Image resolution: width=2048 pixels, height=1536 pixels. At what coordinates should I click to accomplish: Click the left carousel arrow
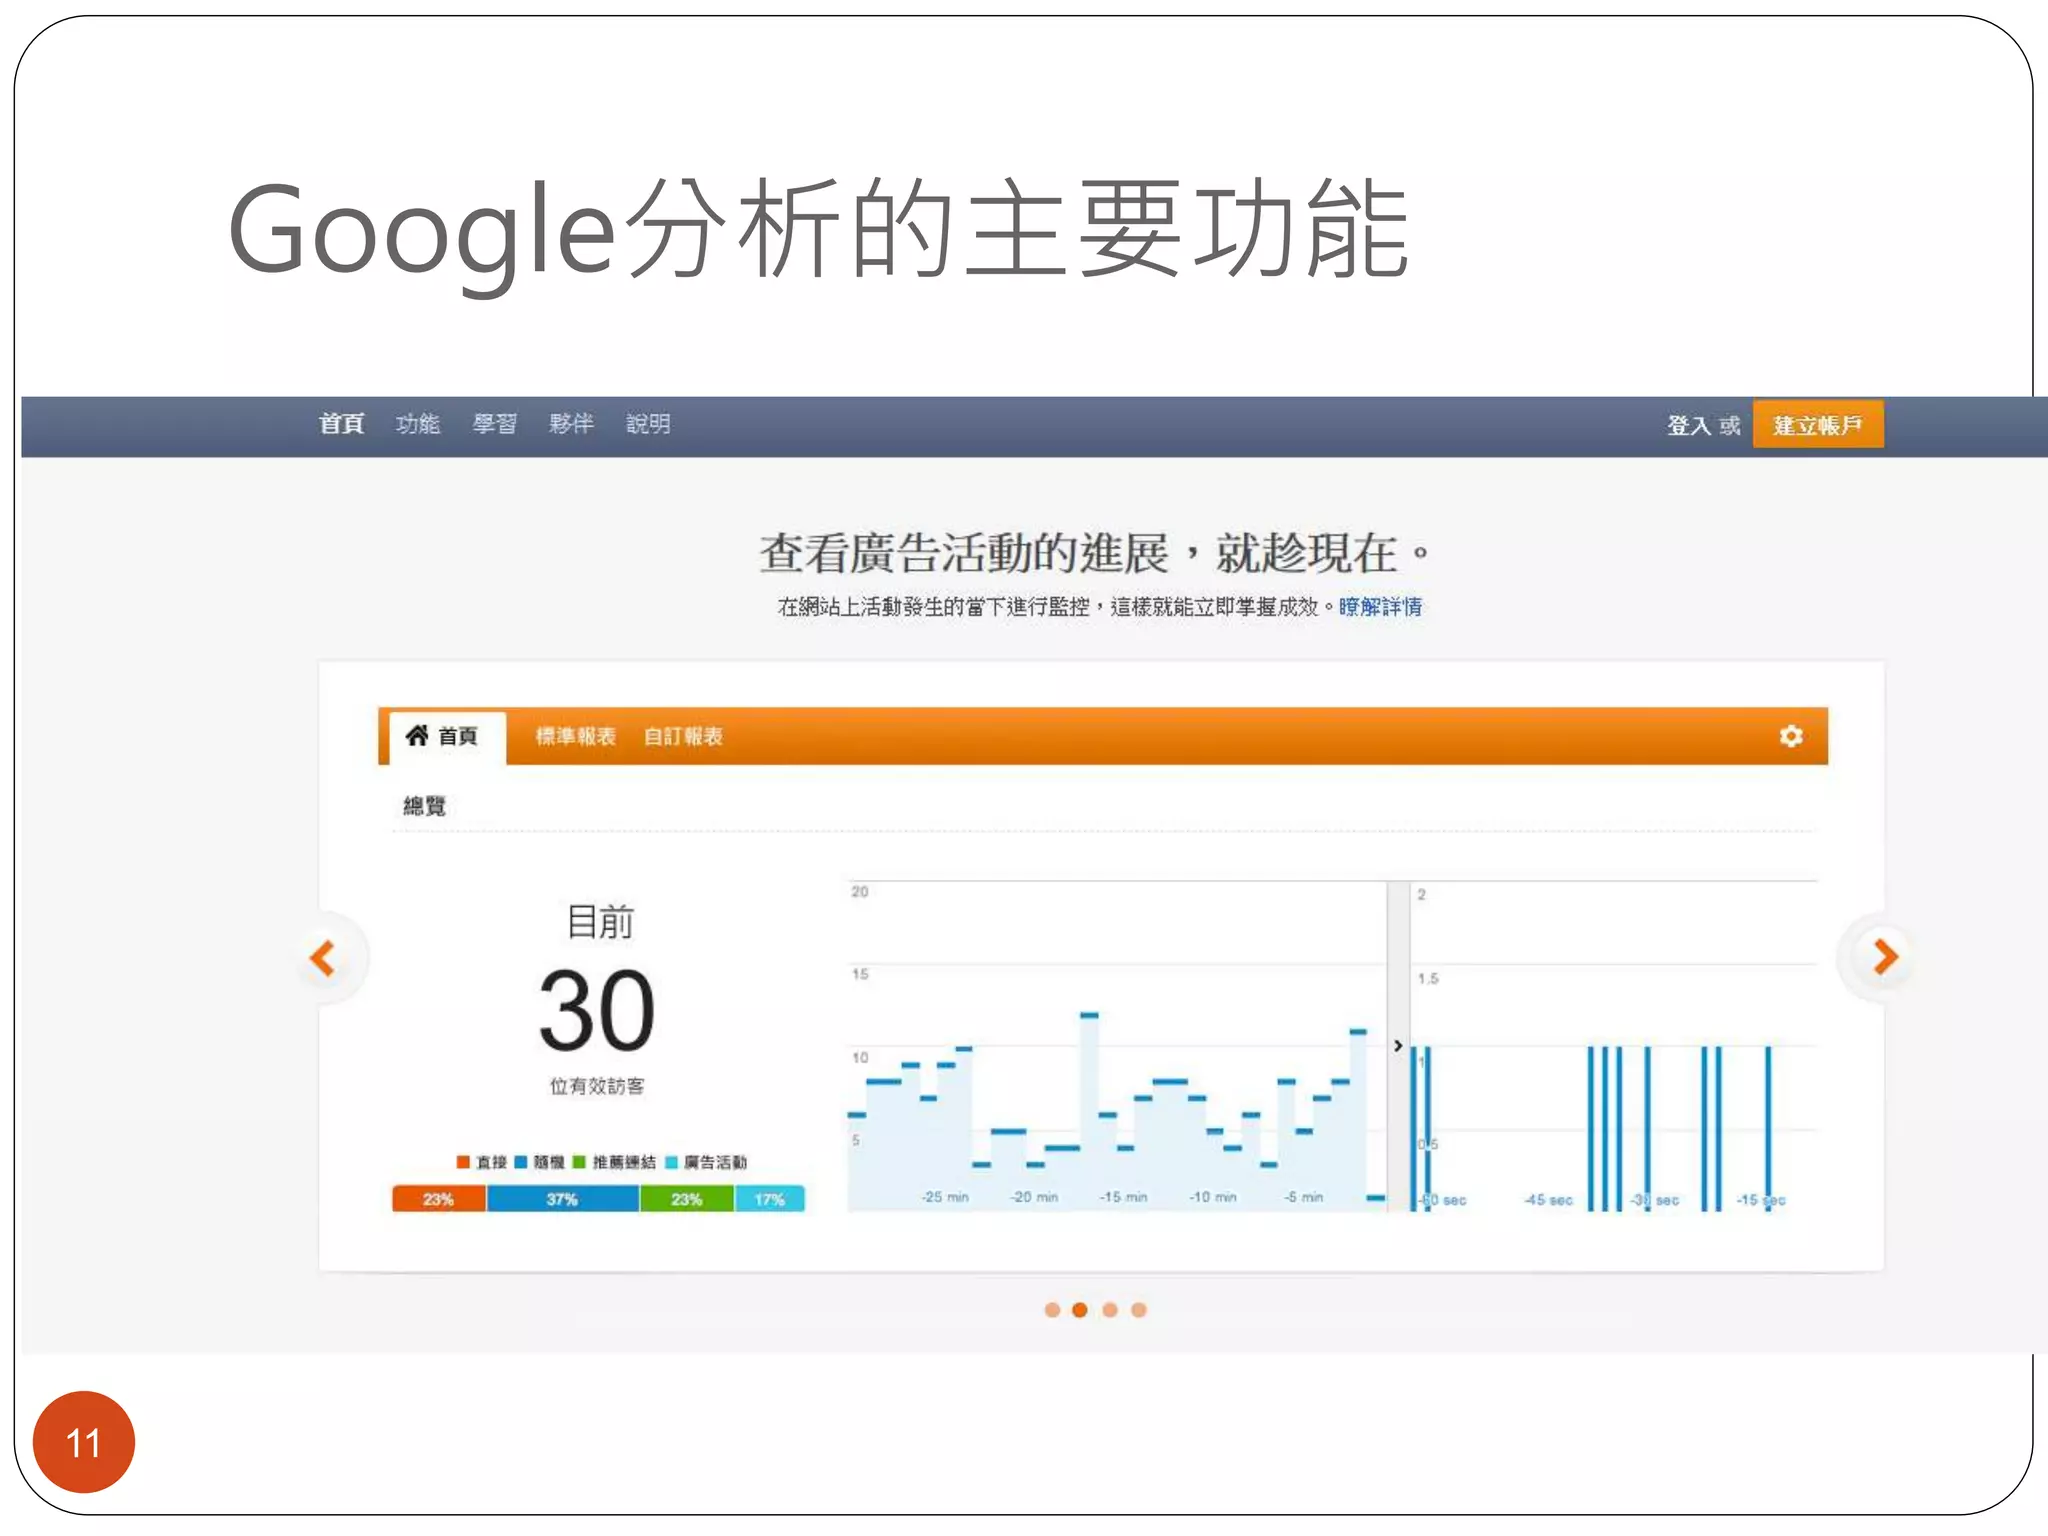(323, 958)
